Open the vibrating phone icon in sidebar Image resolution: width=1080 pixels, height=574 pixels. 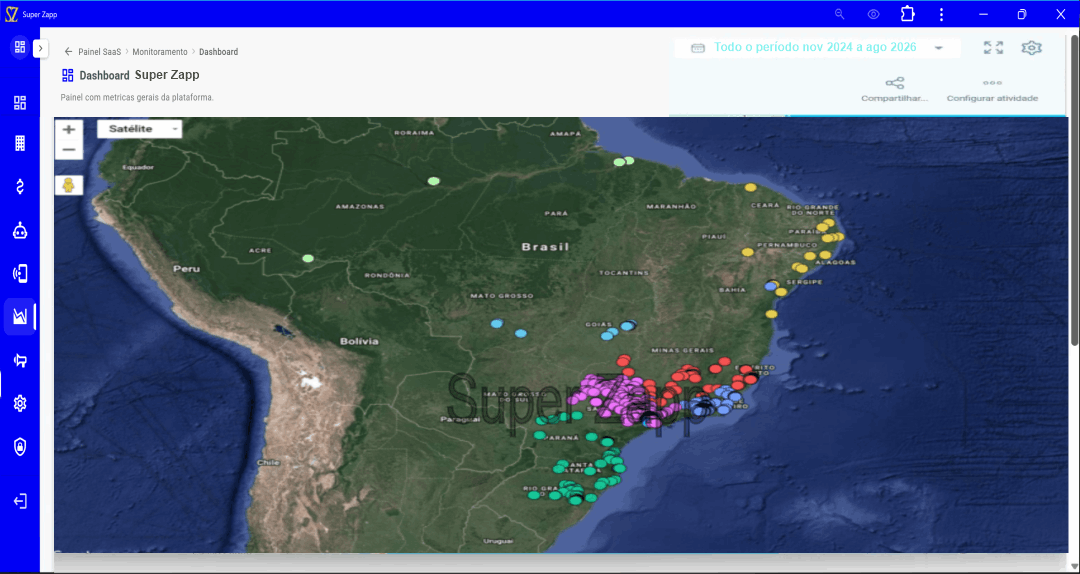[x=20, y=274]
